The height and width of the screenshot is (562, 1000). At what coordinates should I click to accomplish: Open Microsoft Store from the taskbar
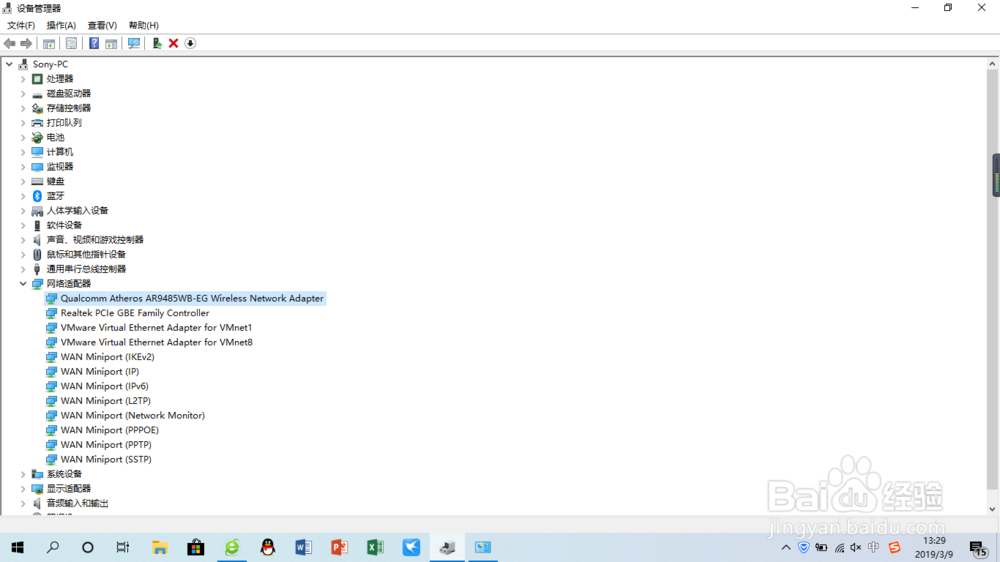[x=196, y=547]
